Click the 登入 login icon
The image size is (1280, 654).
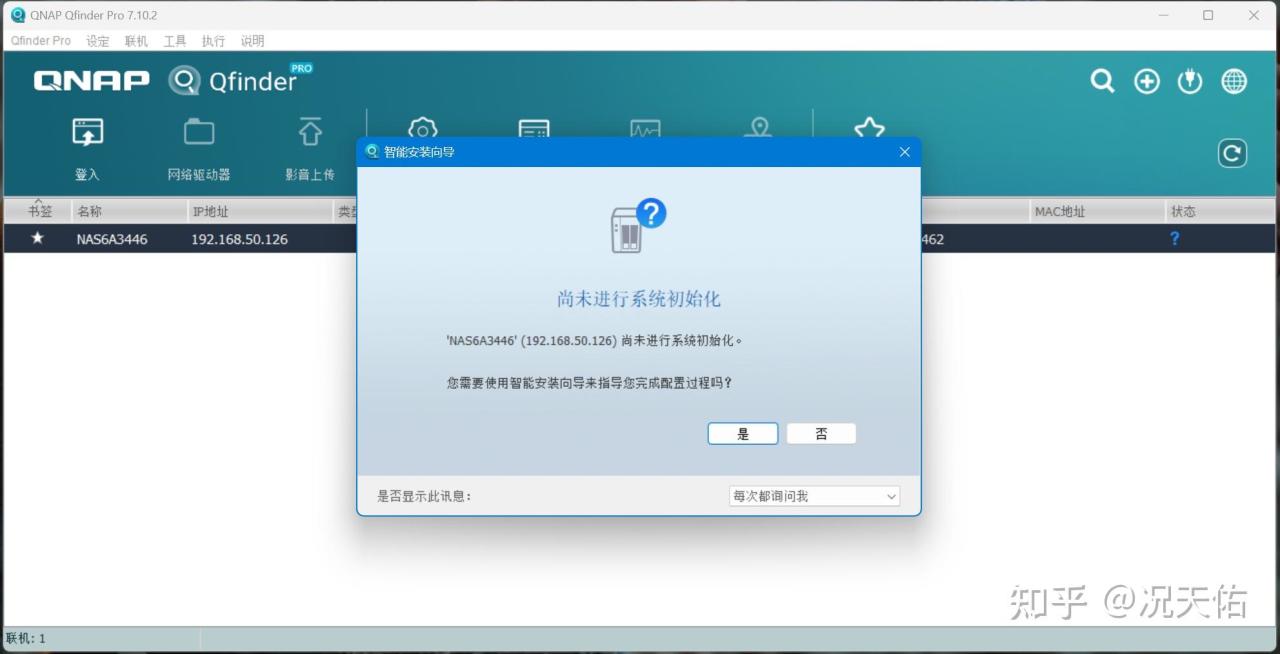pos(88,132)
